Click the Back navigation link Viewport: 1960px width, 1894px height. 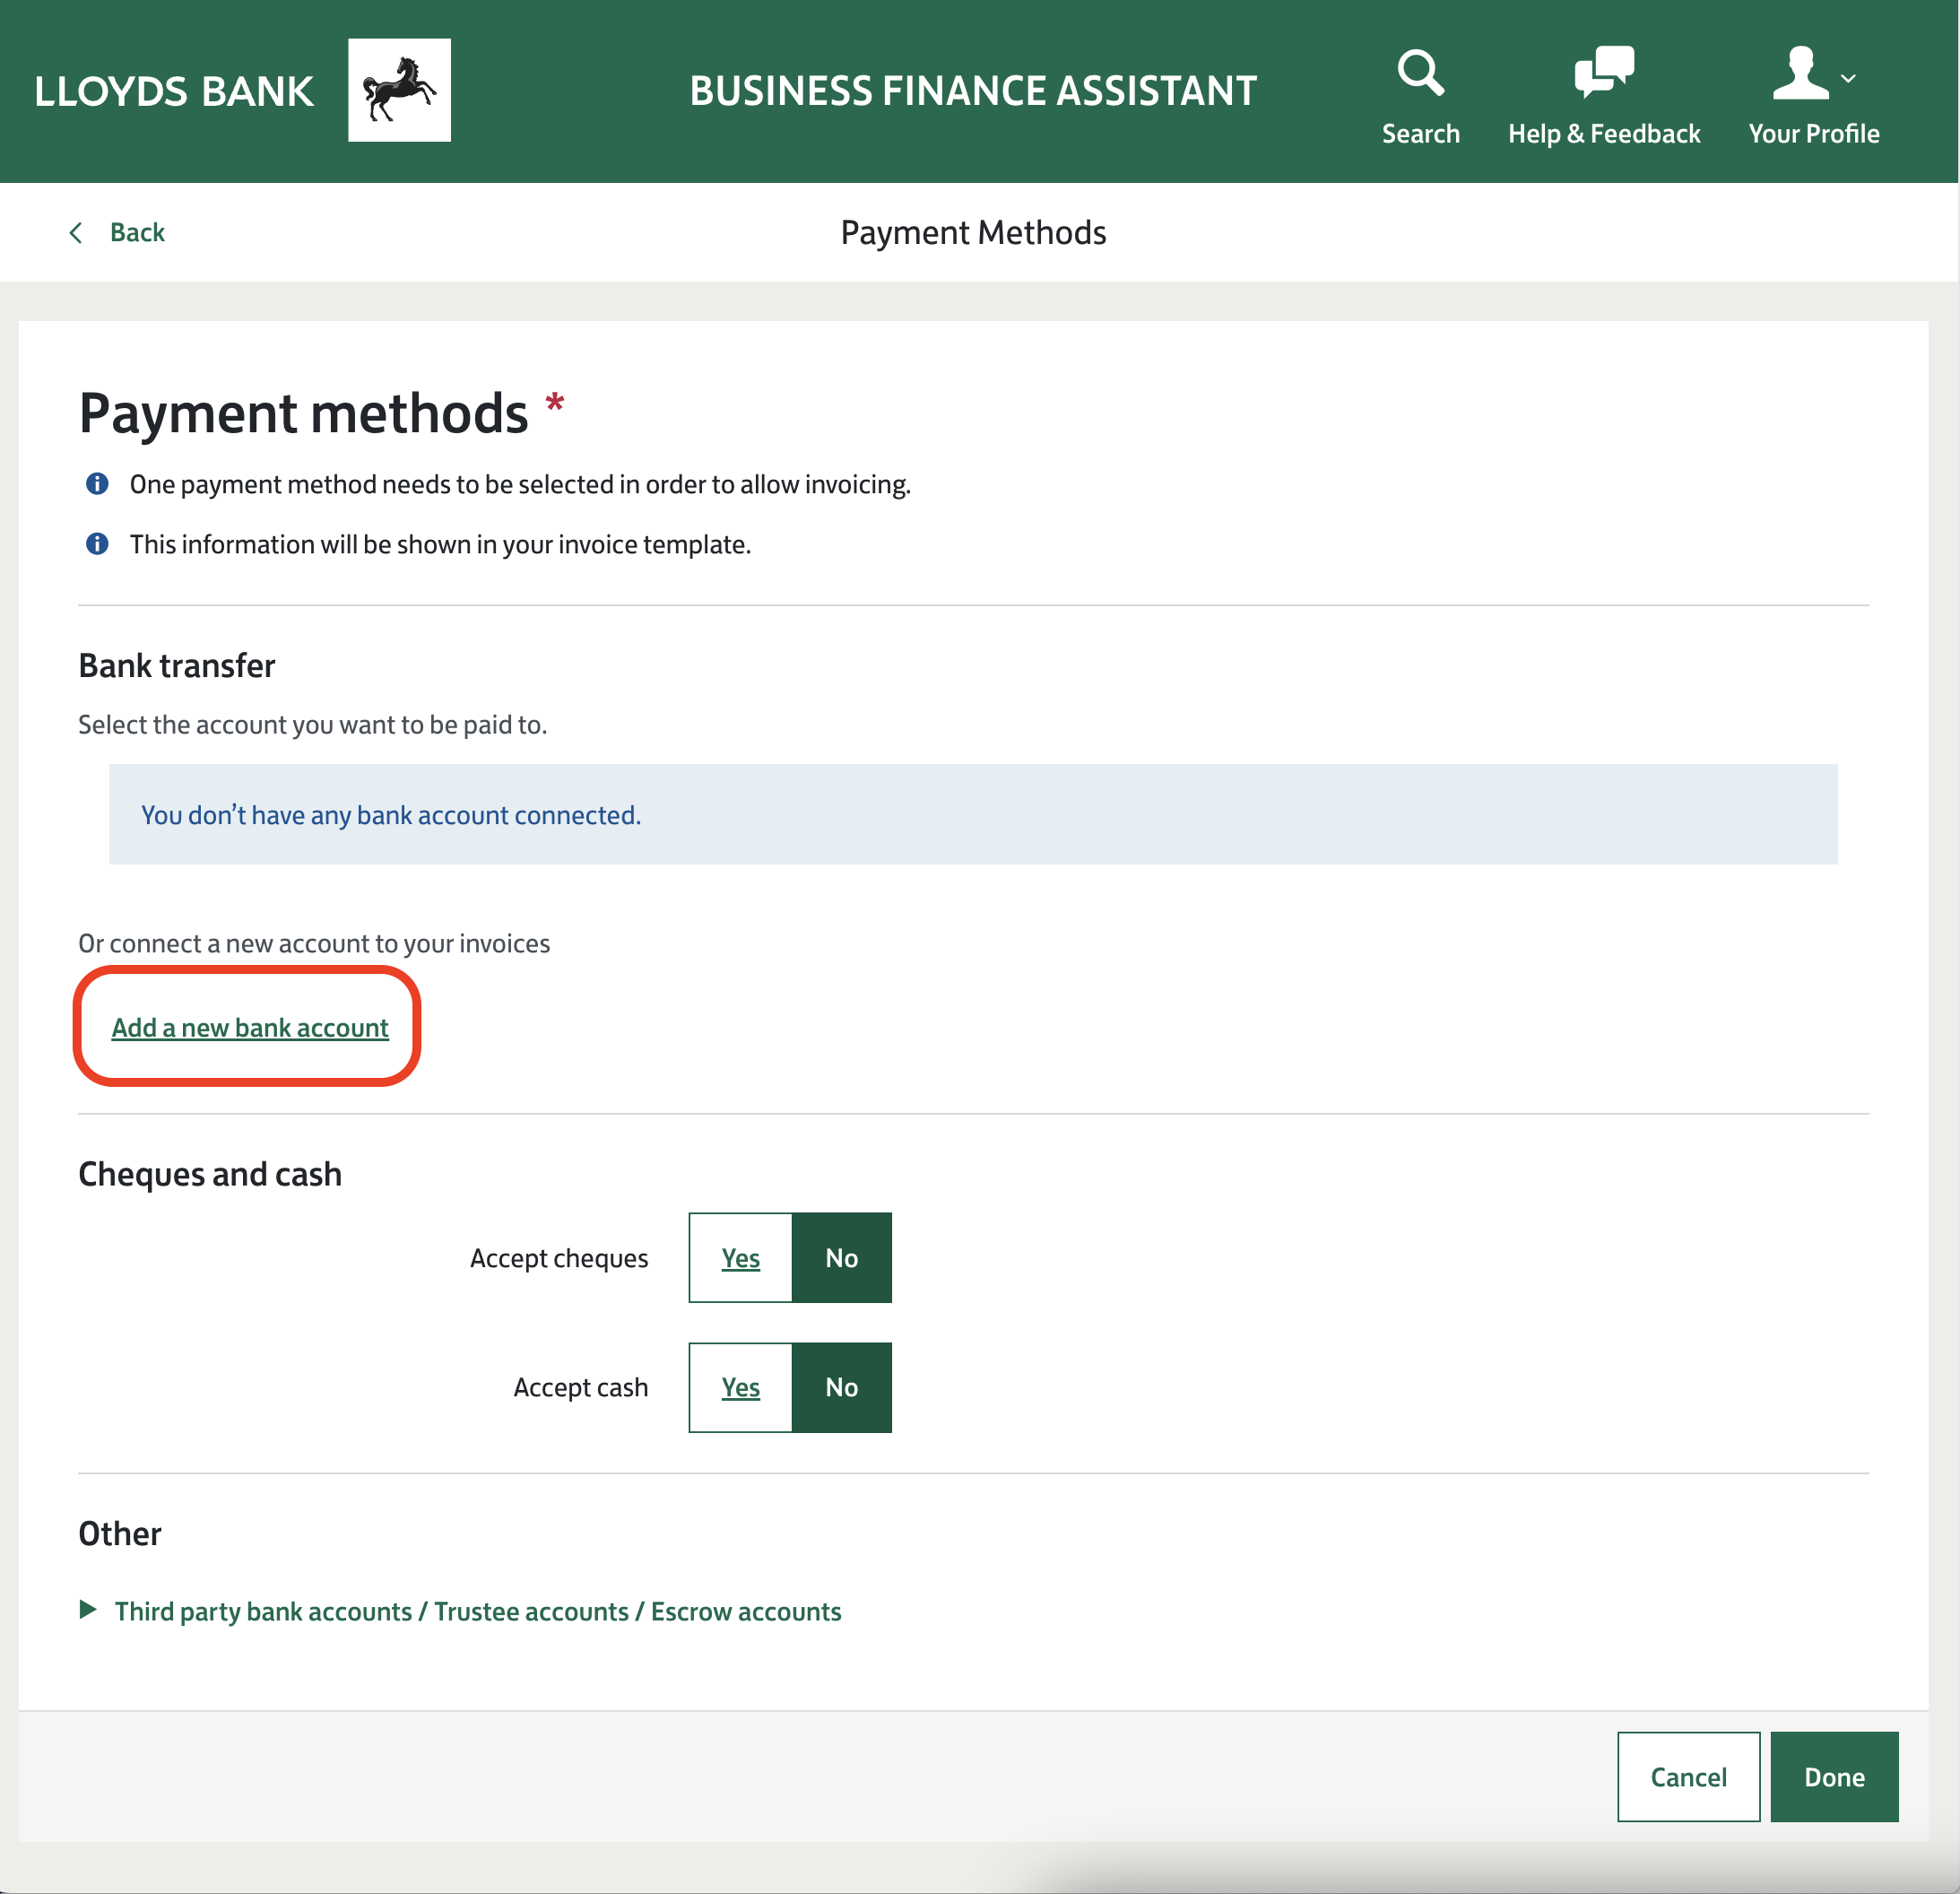[137, 233]
